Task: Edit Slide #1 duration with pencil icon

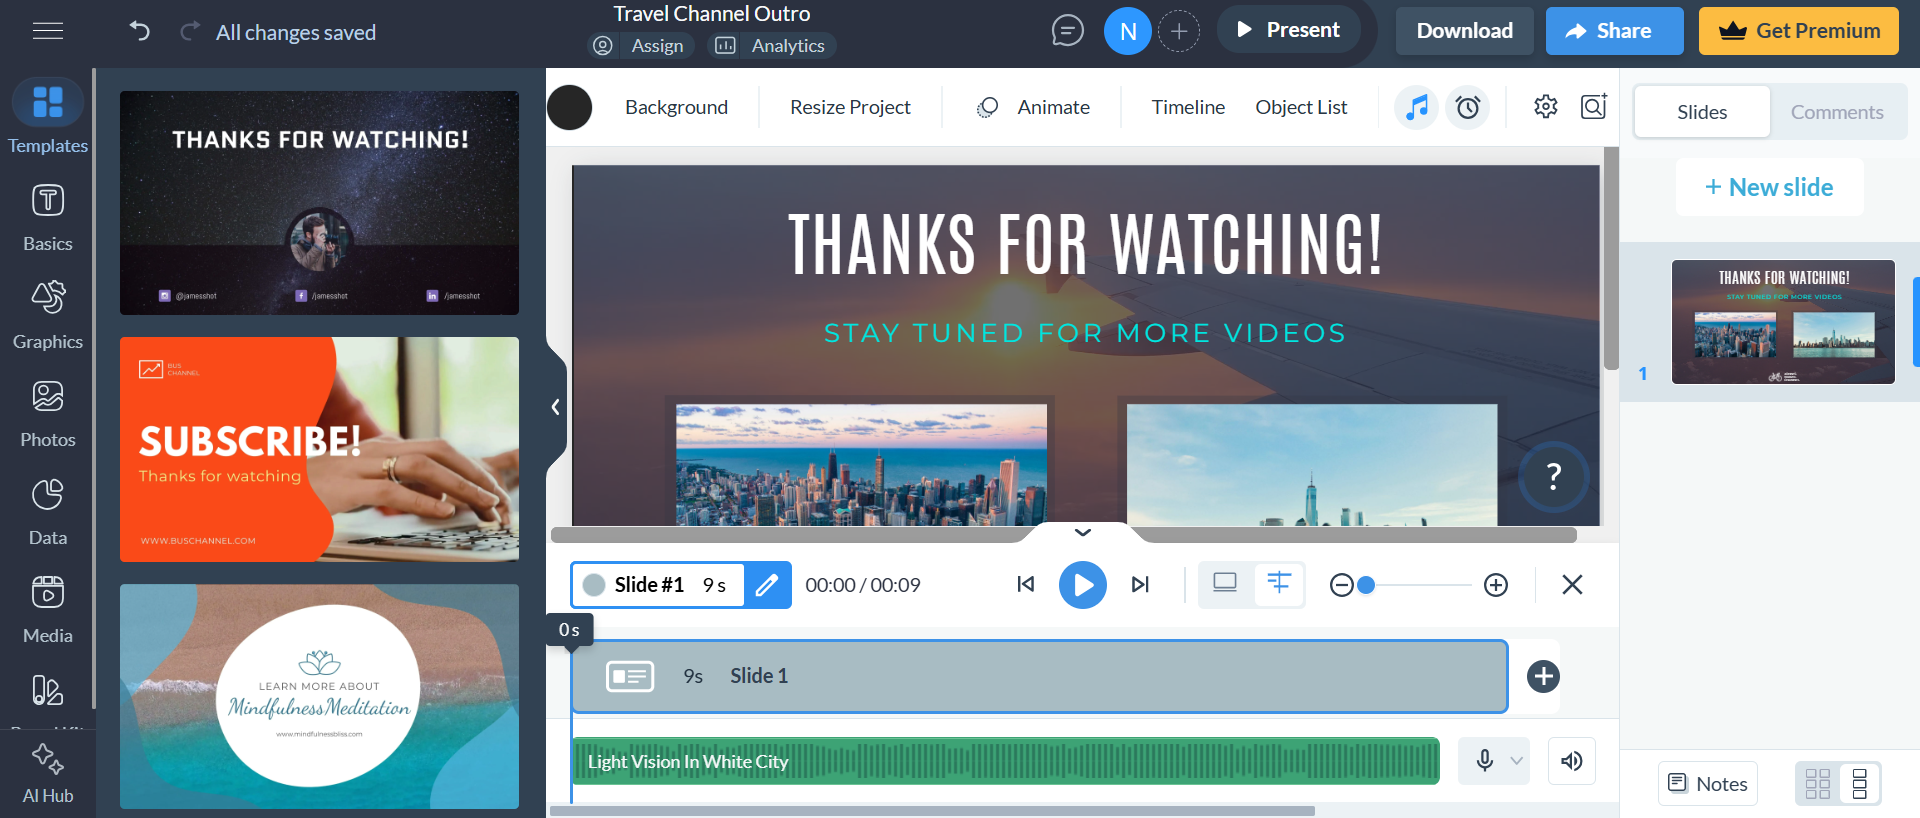Action: [767, 585]
